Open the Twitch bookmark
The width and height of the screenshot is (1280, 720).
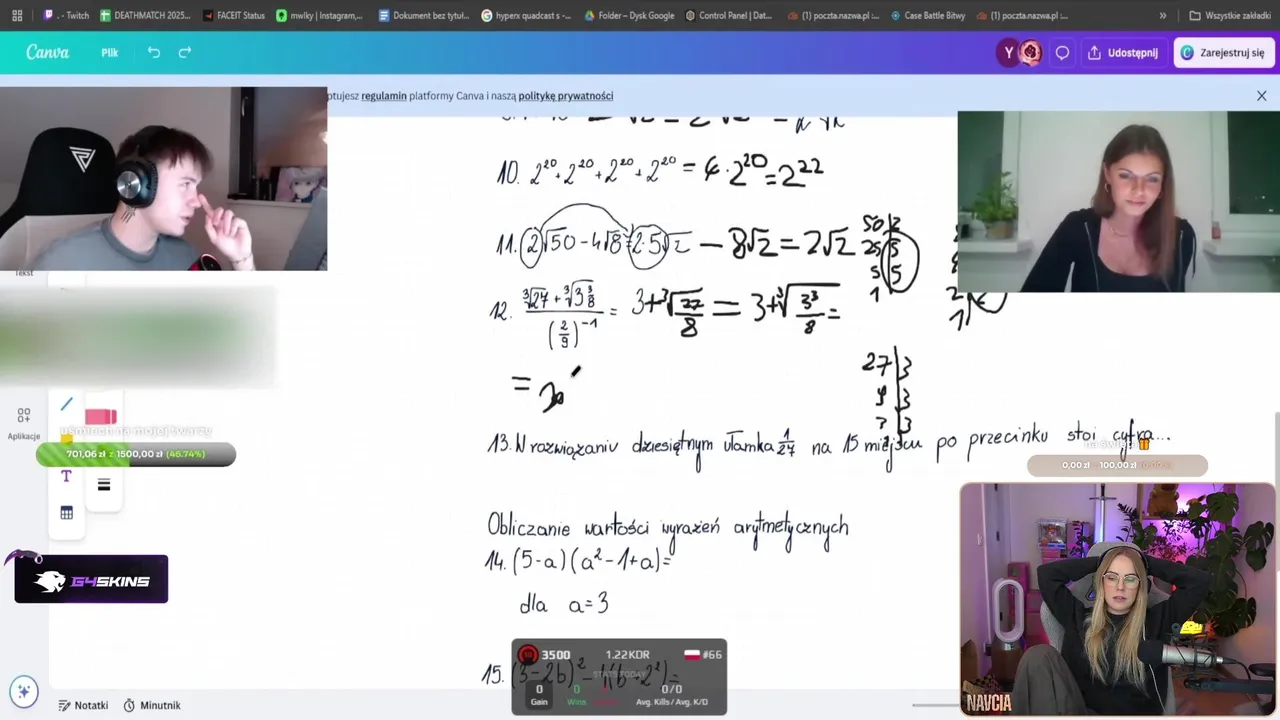tap(67, 16)
